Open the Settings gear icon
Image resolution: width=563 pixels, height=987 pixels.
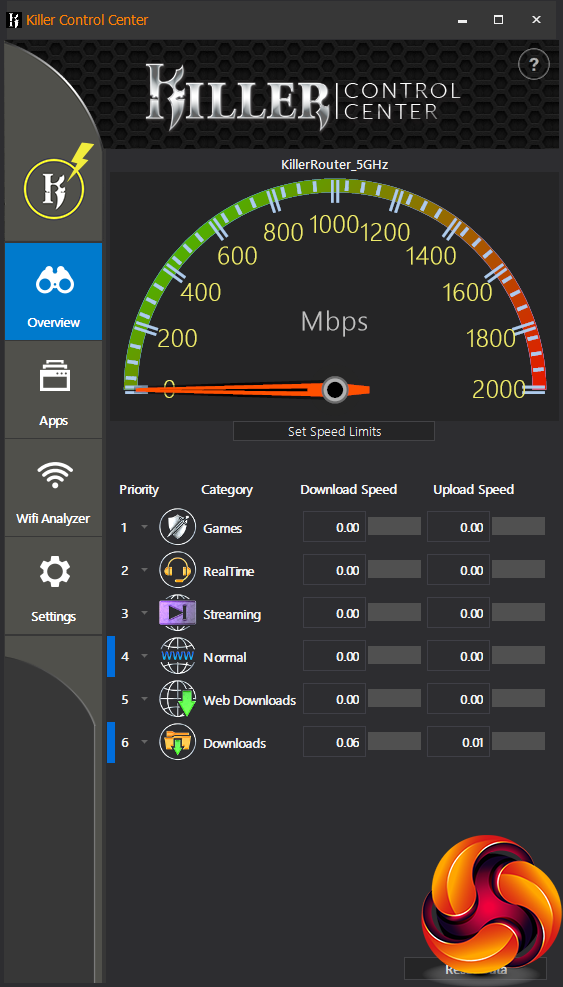click(55, 572)
